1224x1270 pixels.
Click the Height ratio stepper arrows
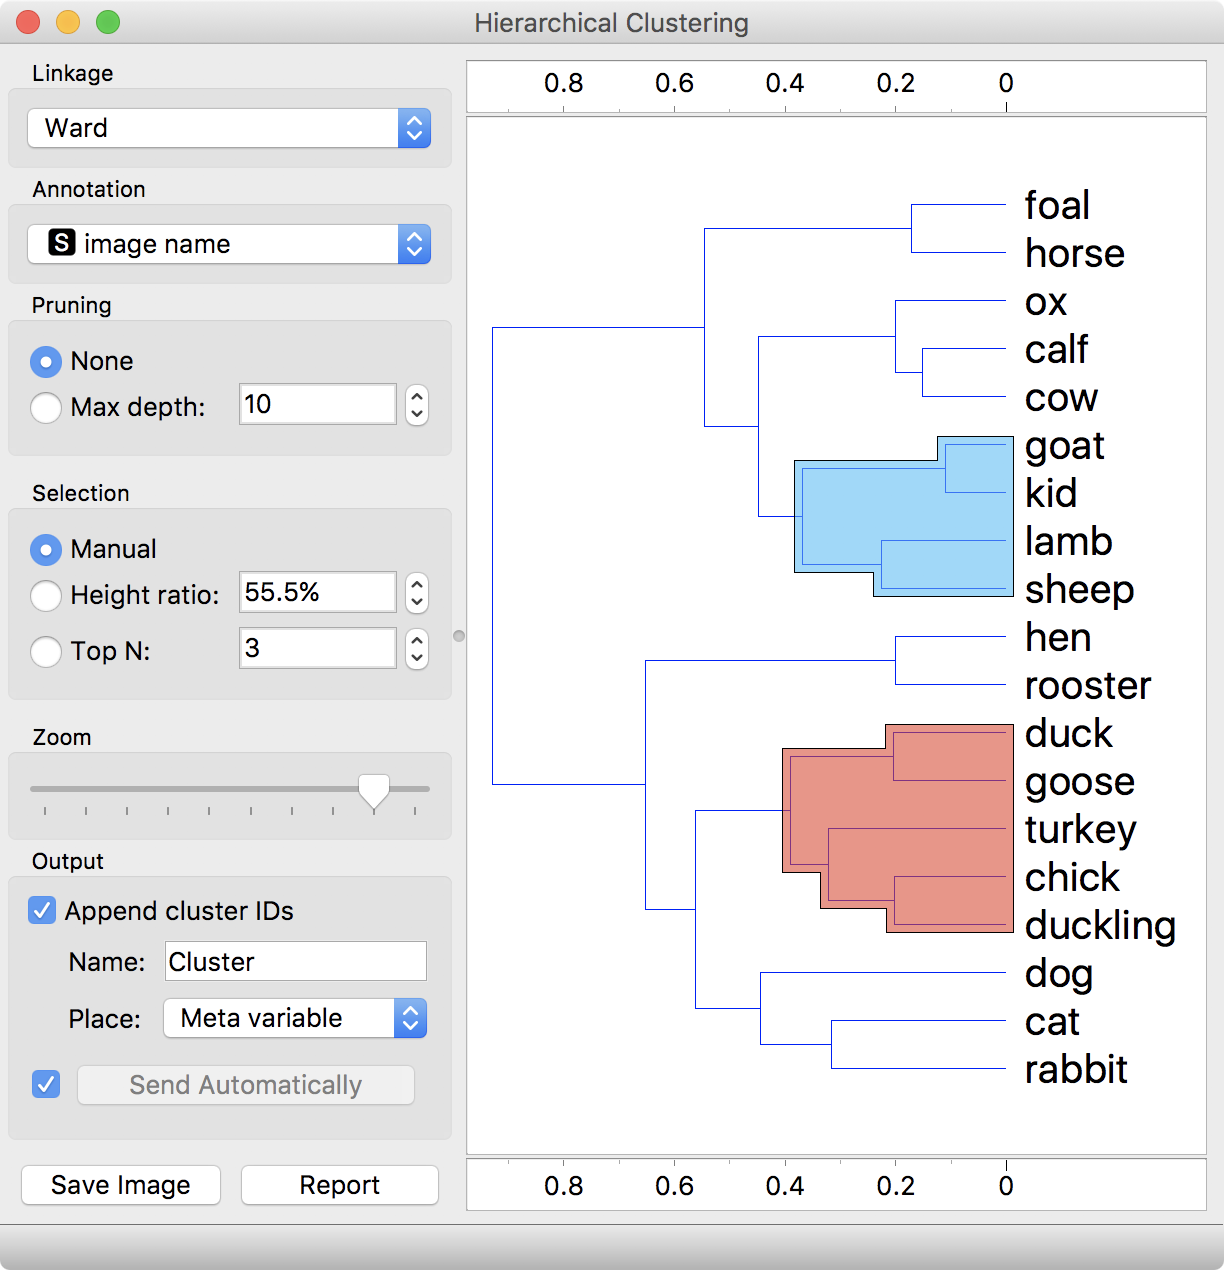tap(417, 593)
